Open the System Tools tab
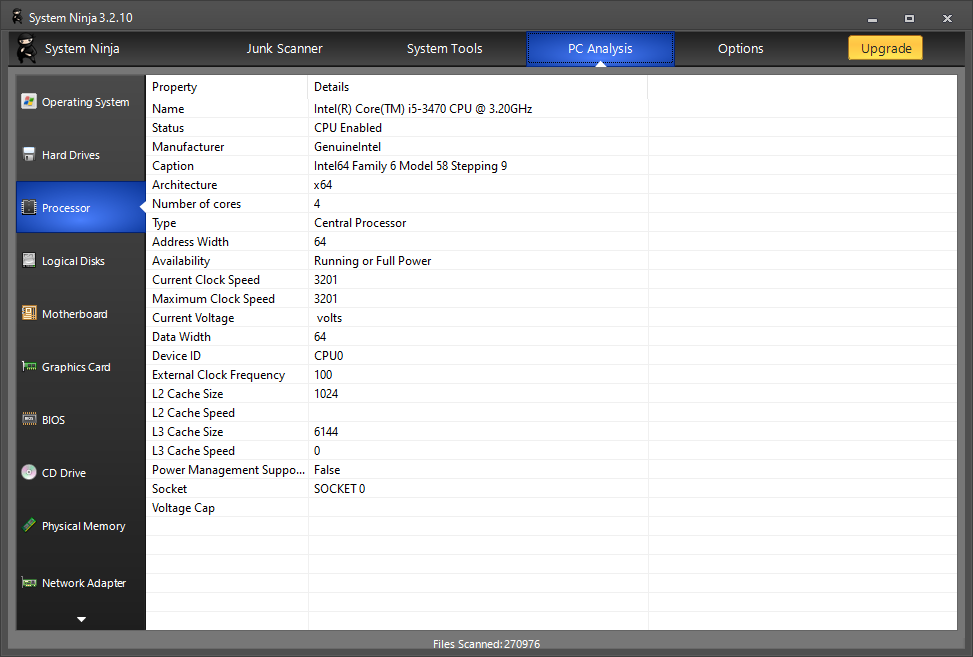973x657 pixels. (444, 48)
